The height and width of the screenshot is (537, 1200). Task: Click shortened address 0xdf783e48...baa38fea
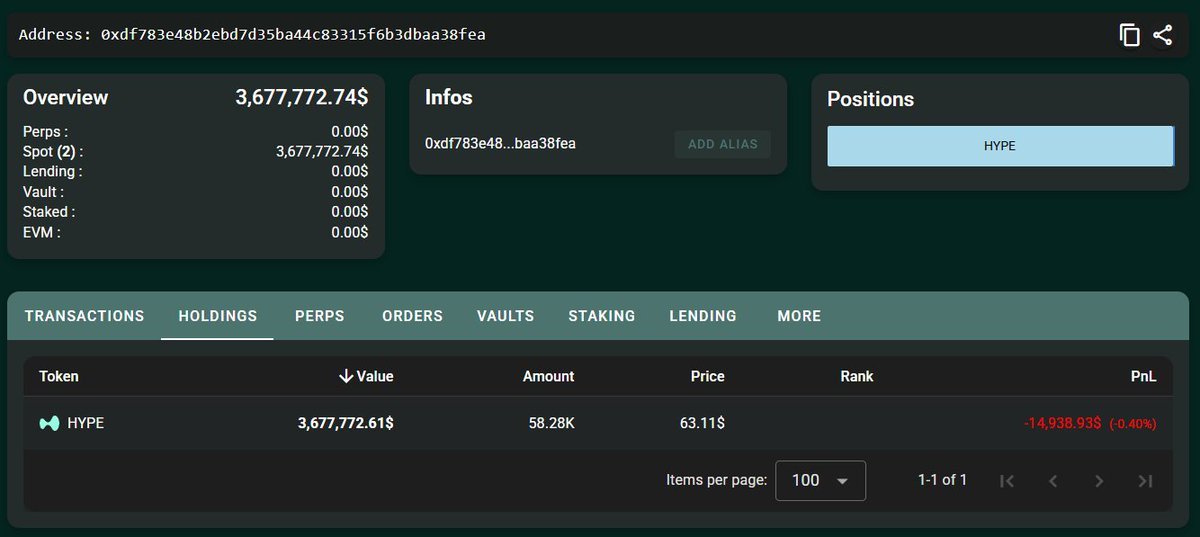tap(500, 144)
